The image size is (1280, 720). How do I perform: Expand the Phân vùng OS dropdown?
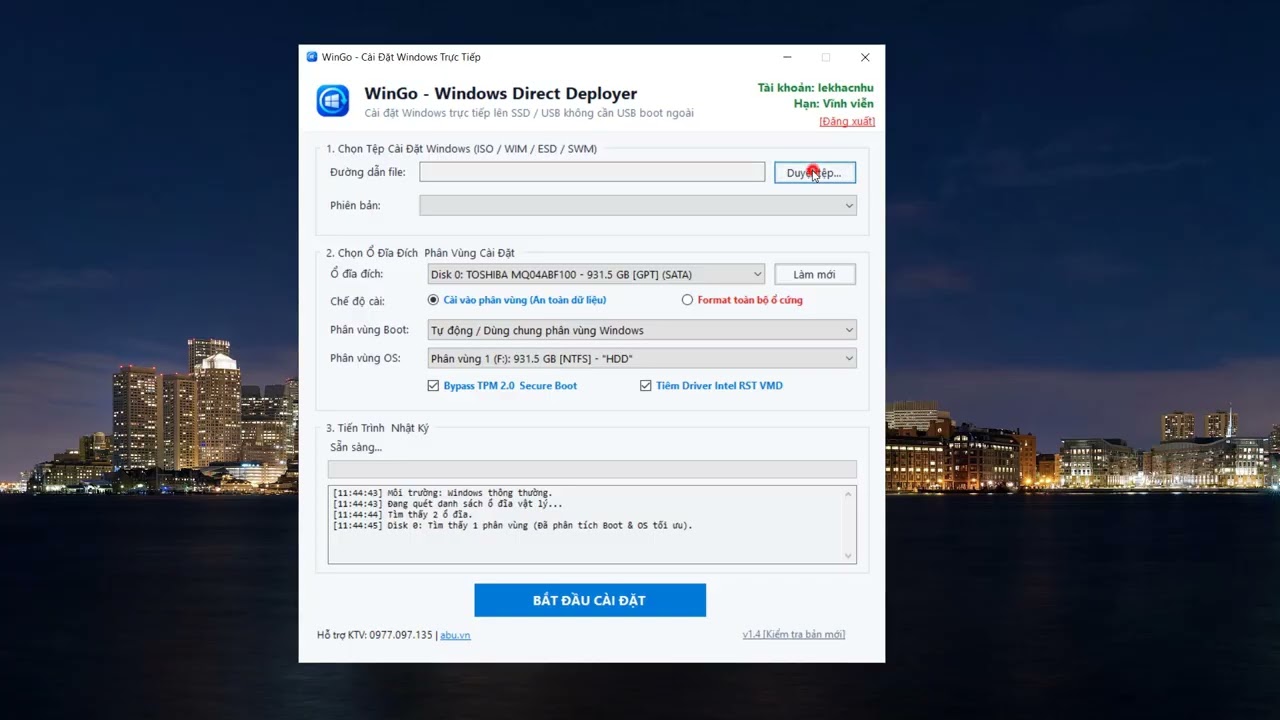(642, 358)
